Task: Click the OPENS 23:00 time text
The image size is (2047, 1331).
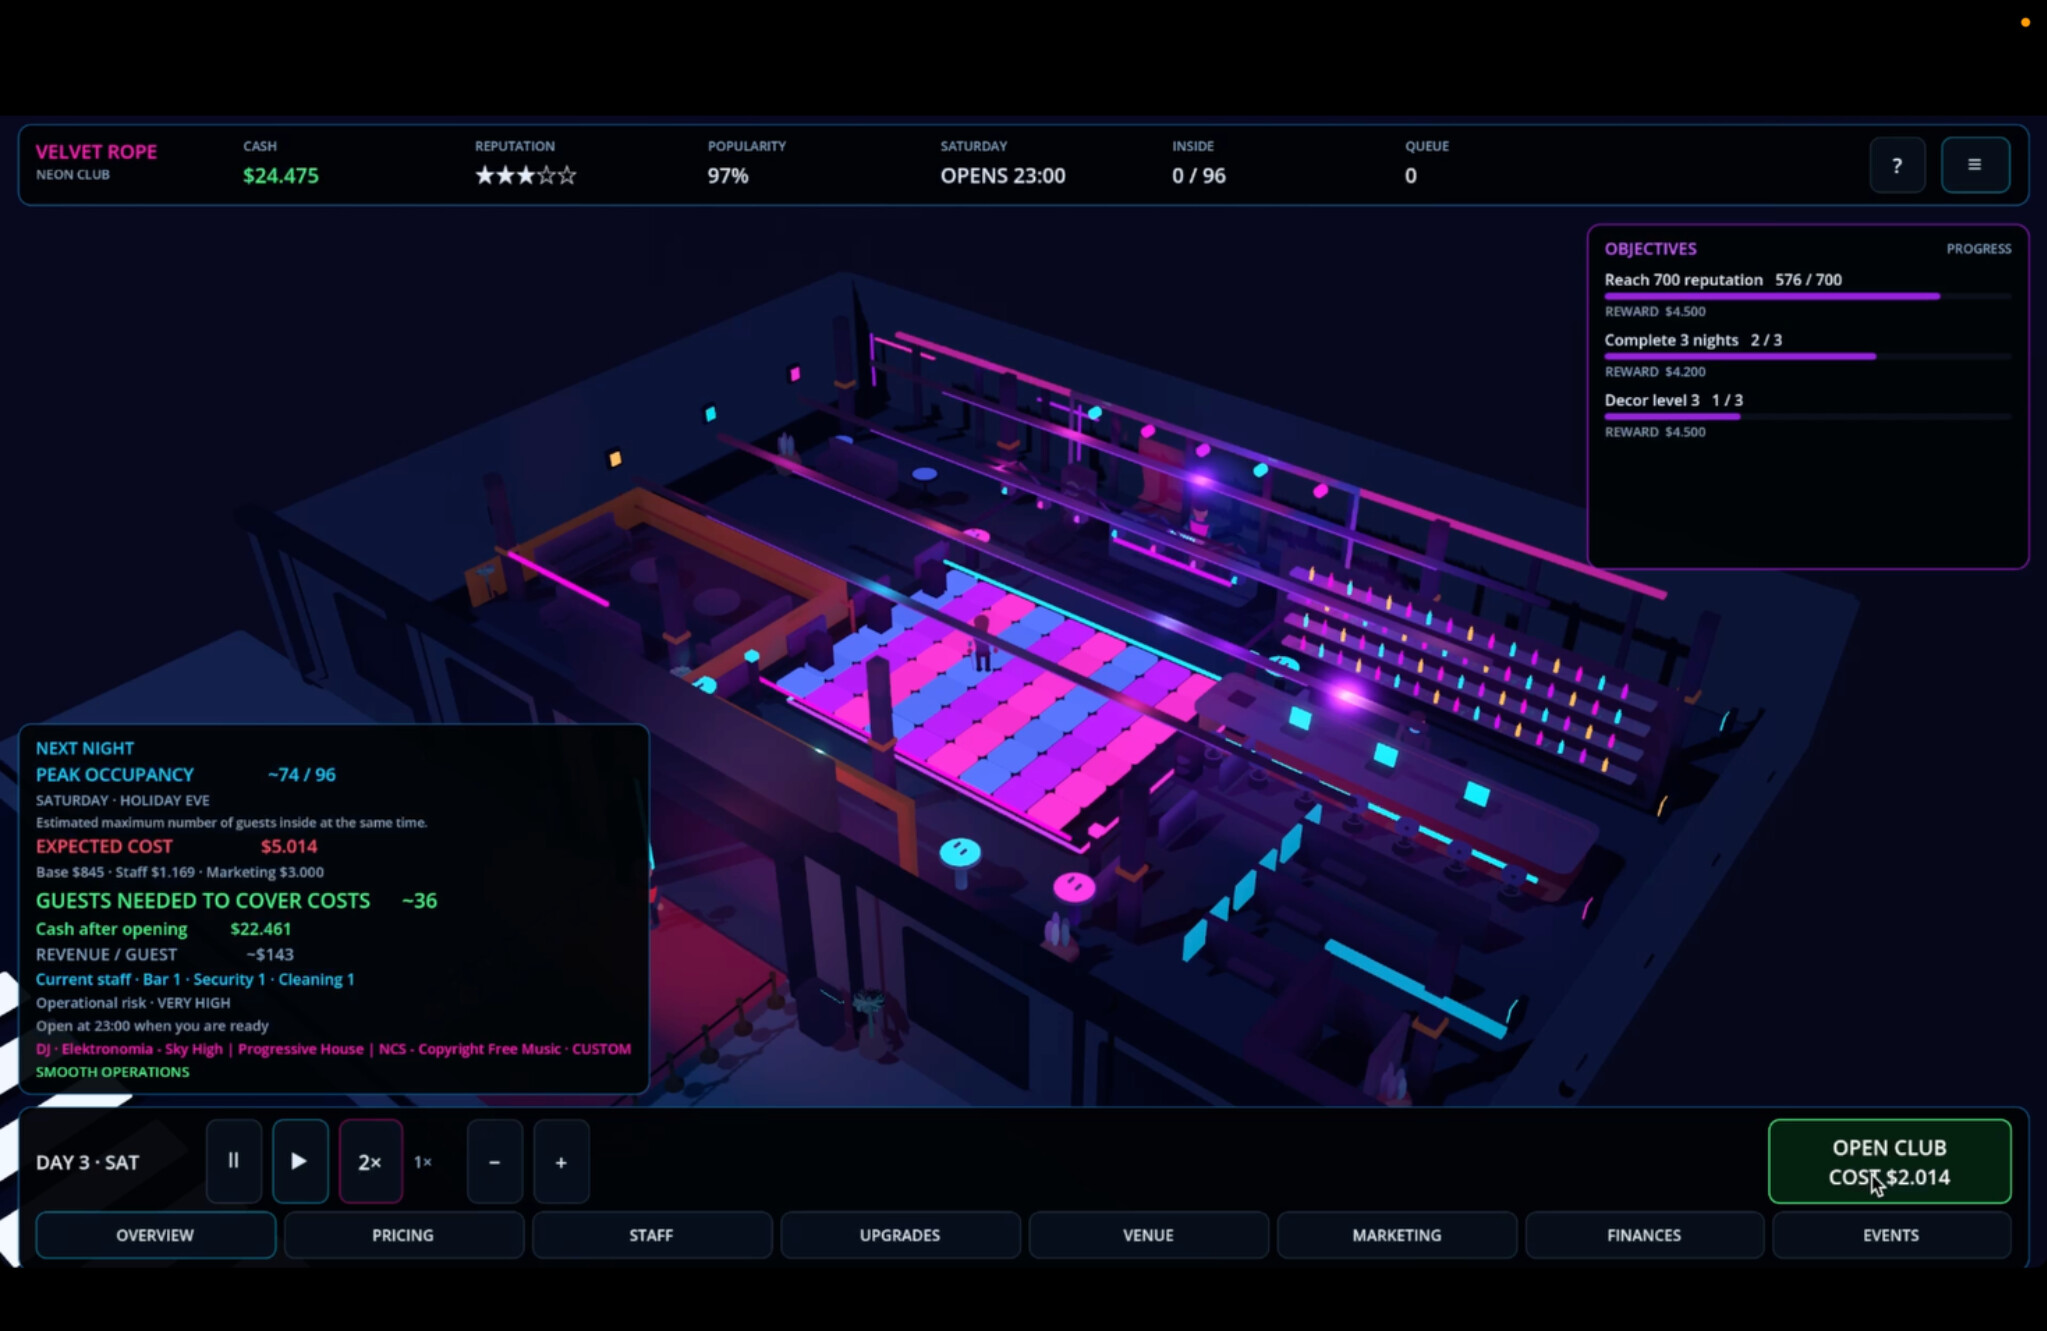Action: coord(1003,176)
